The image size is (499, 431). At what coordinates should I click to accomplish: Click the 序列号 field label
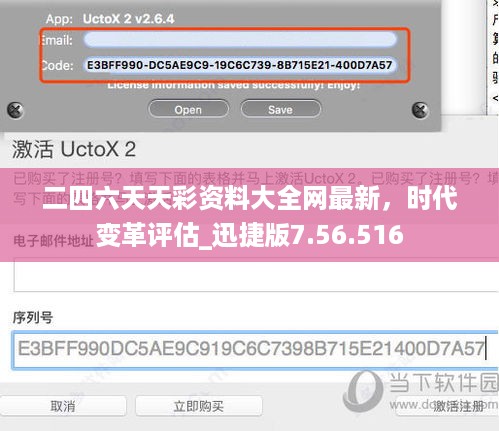(x=33, y=317)
